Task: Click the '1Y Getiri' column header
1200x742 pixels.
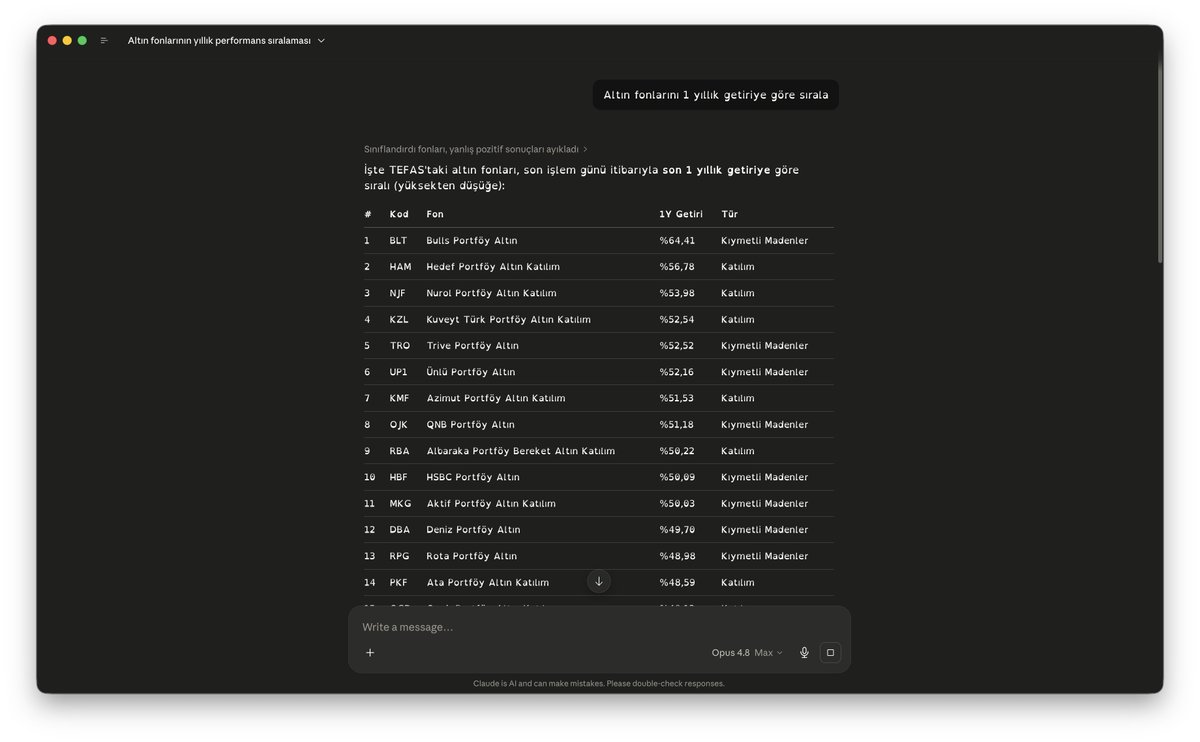Action: [x=681, y=214]
